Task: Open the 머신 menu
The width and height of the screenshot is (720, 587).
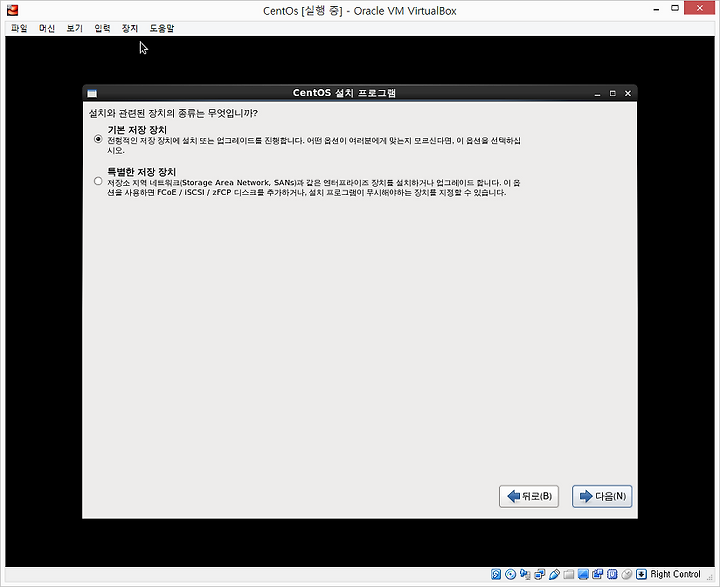Action: point(47,28)
